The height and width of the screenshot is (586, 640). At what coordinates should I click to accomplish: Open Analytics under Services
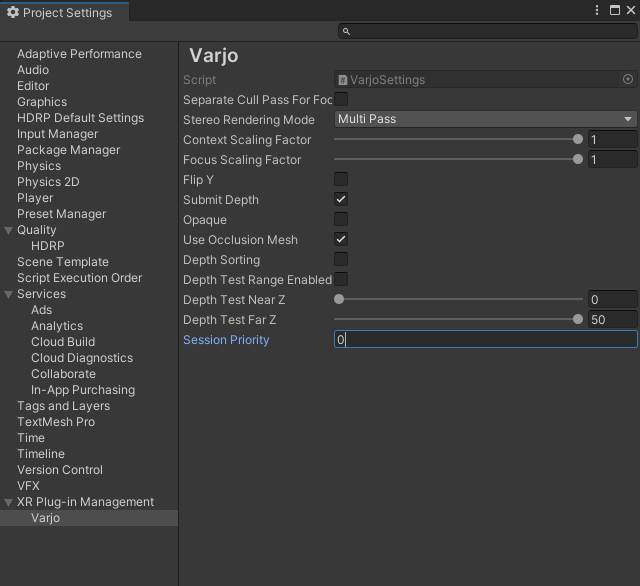pyautogui.click(x=57, y=326)
